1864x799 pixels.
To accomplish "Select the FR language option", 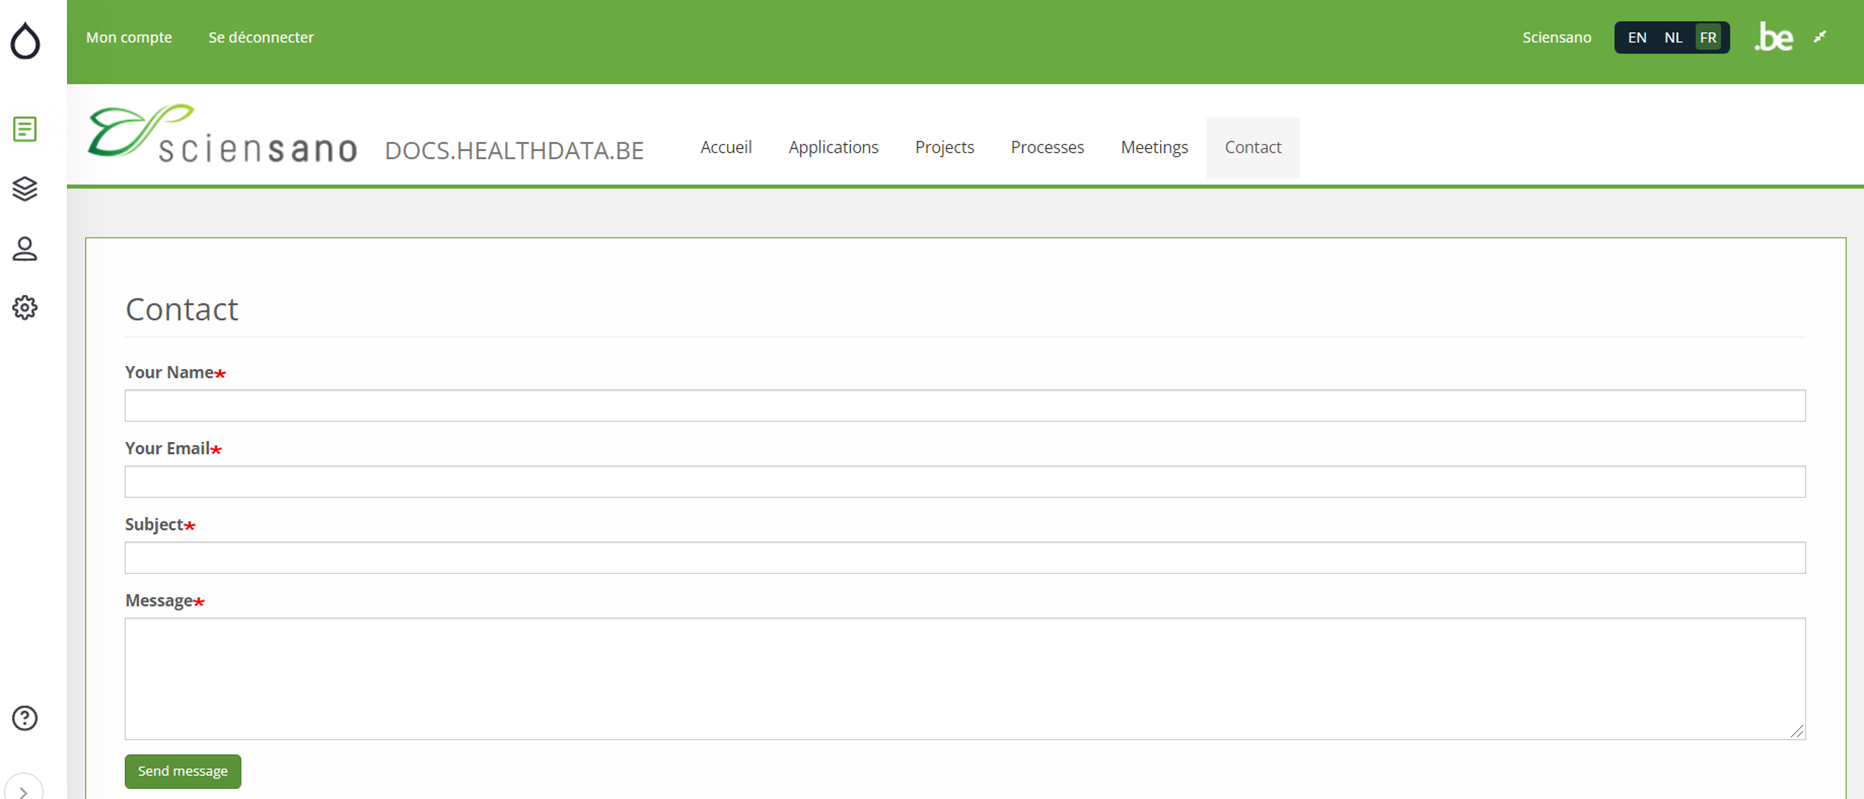I will (1708, 38).
